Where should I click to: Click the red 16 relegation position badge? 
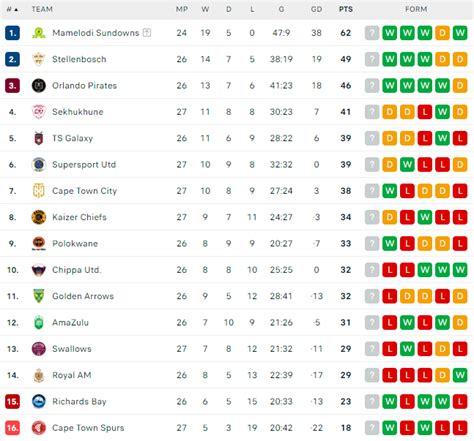(x=12, y=428)
